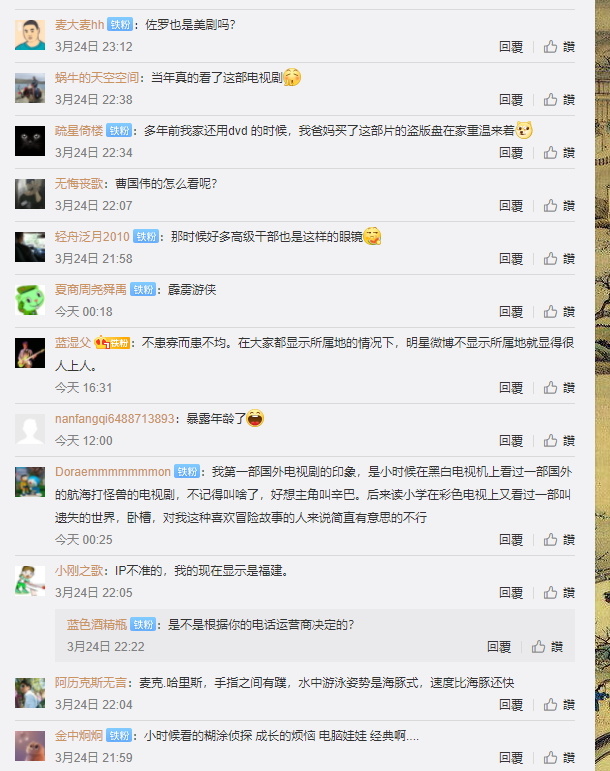Like 金中炯炯's comment at the bottom

559,758
